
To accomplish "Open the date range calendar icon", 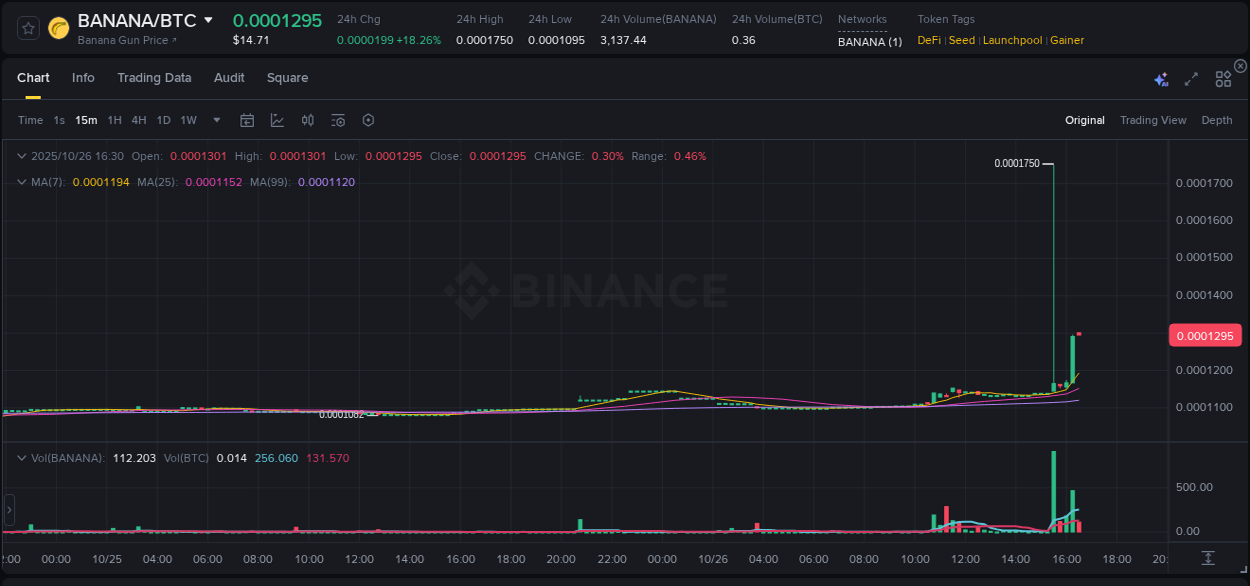I will coord(247,120).
